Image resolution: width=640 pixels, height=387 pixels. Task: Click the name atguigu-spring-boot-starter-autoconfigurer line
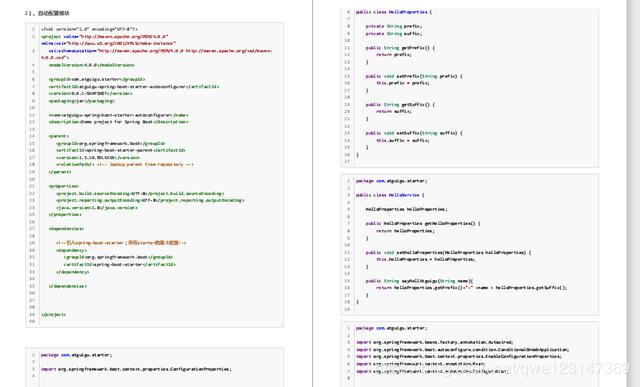pos(118,115)
